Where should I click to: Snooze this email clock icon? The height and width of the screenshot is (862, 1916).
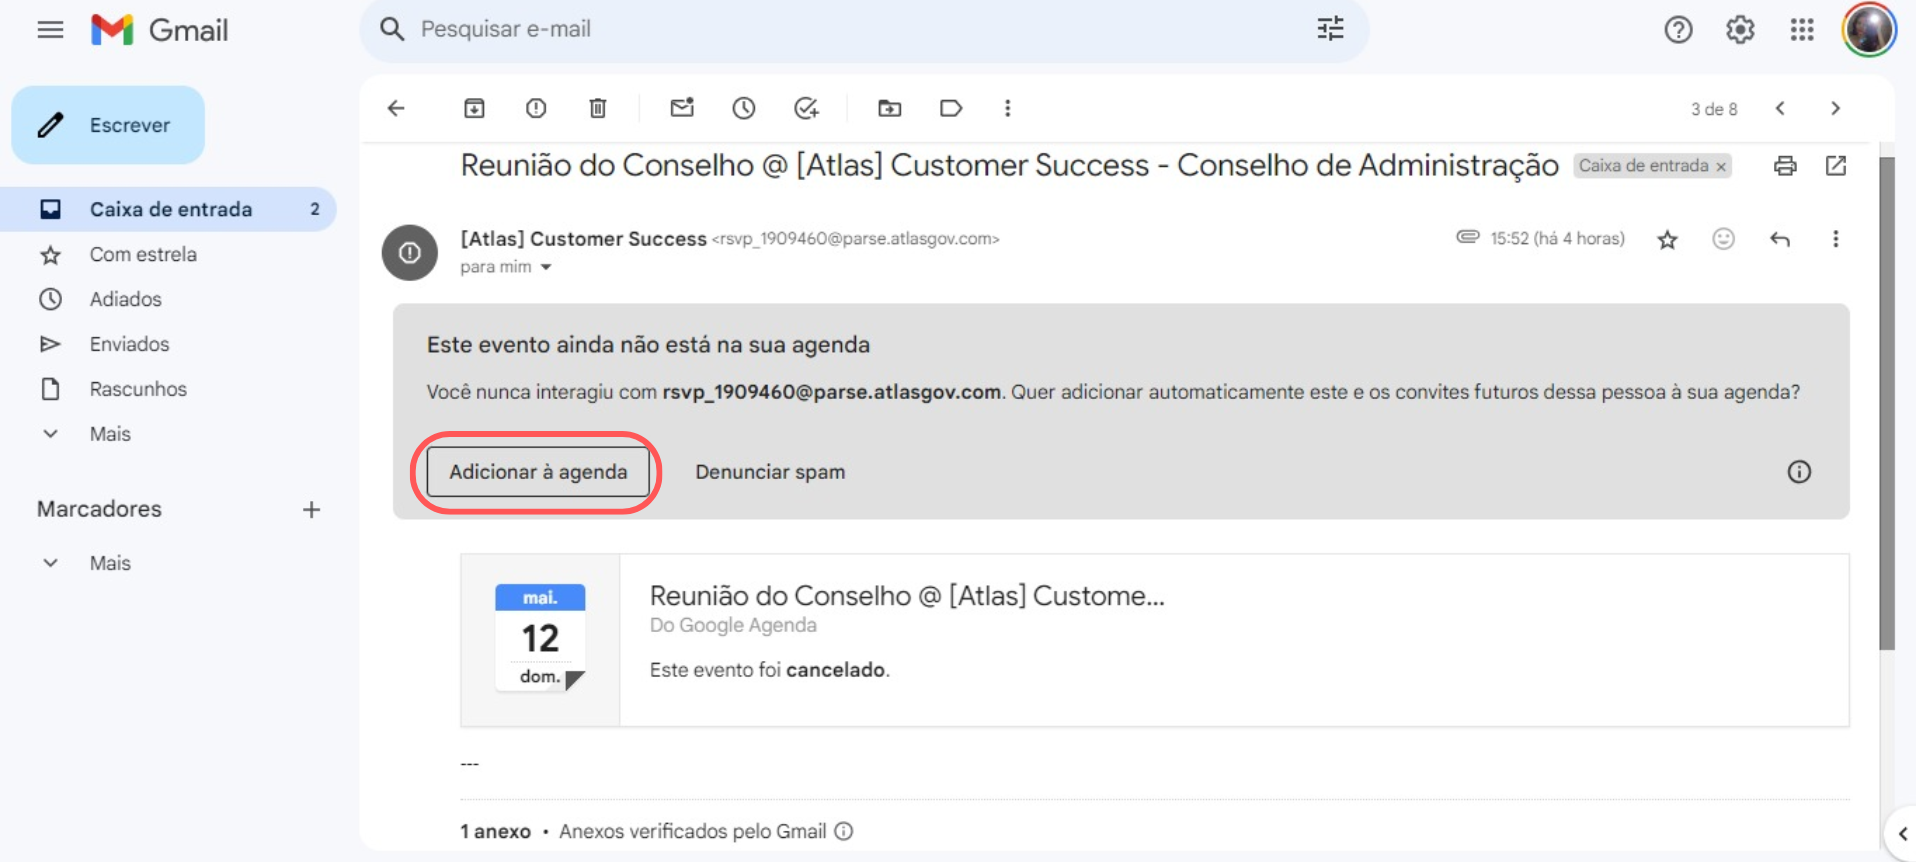[x=743, y=108]
